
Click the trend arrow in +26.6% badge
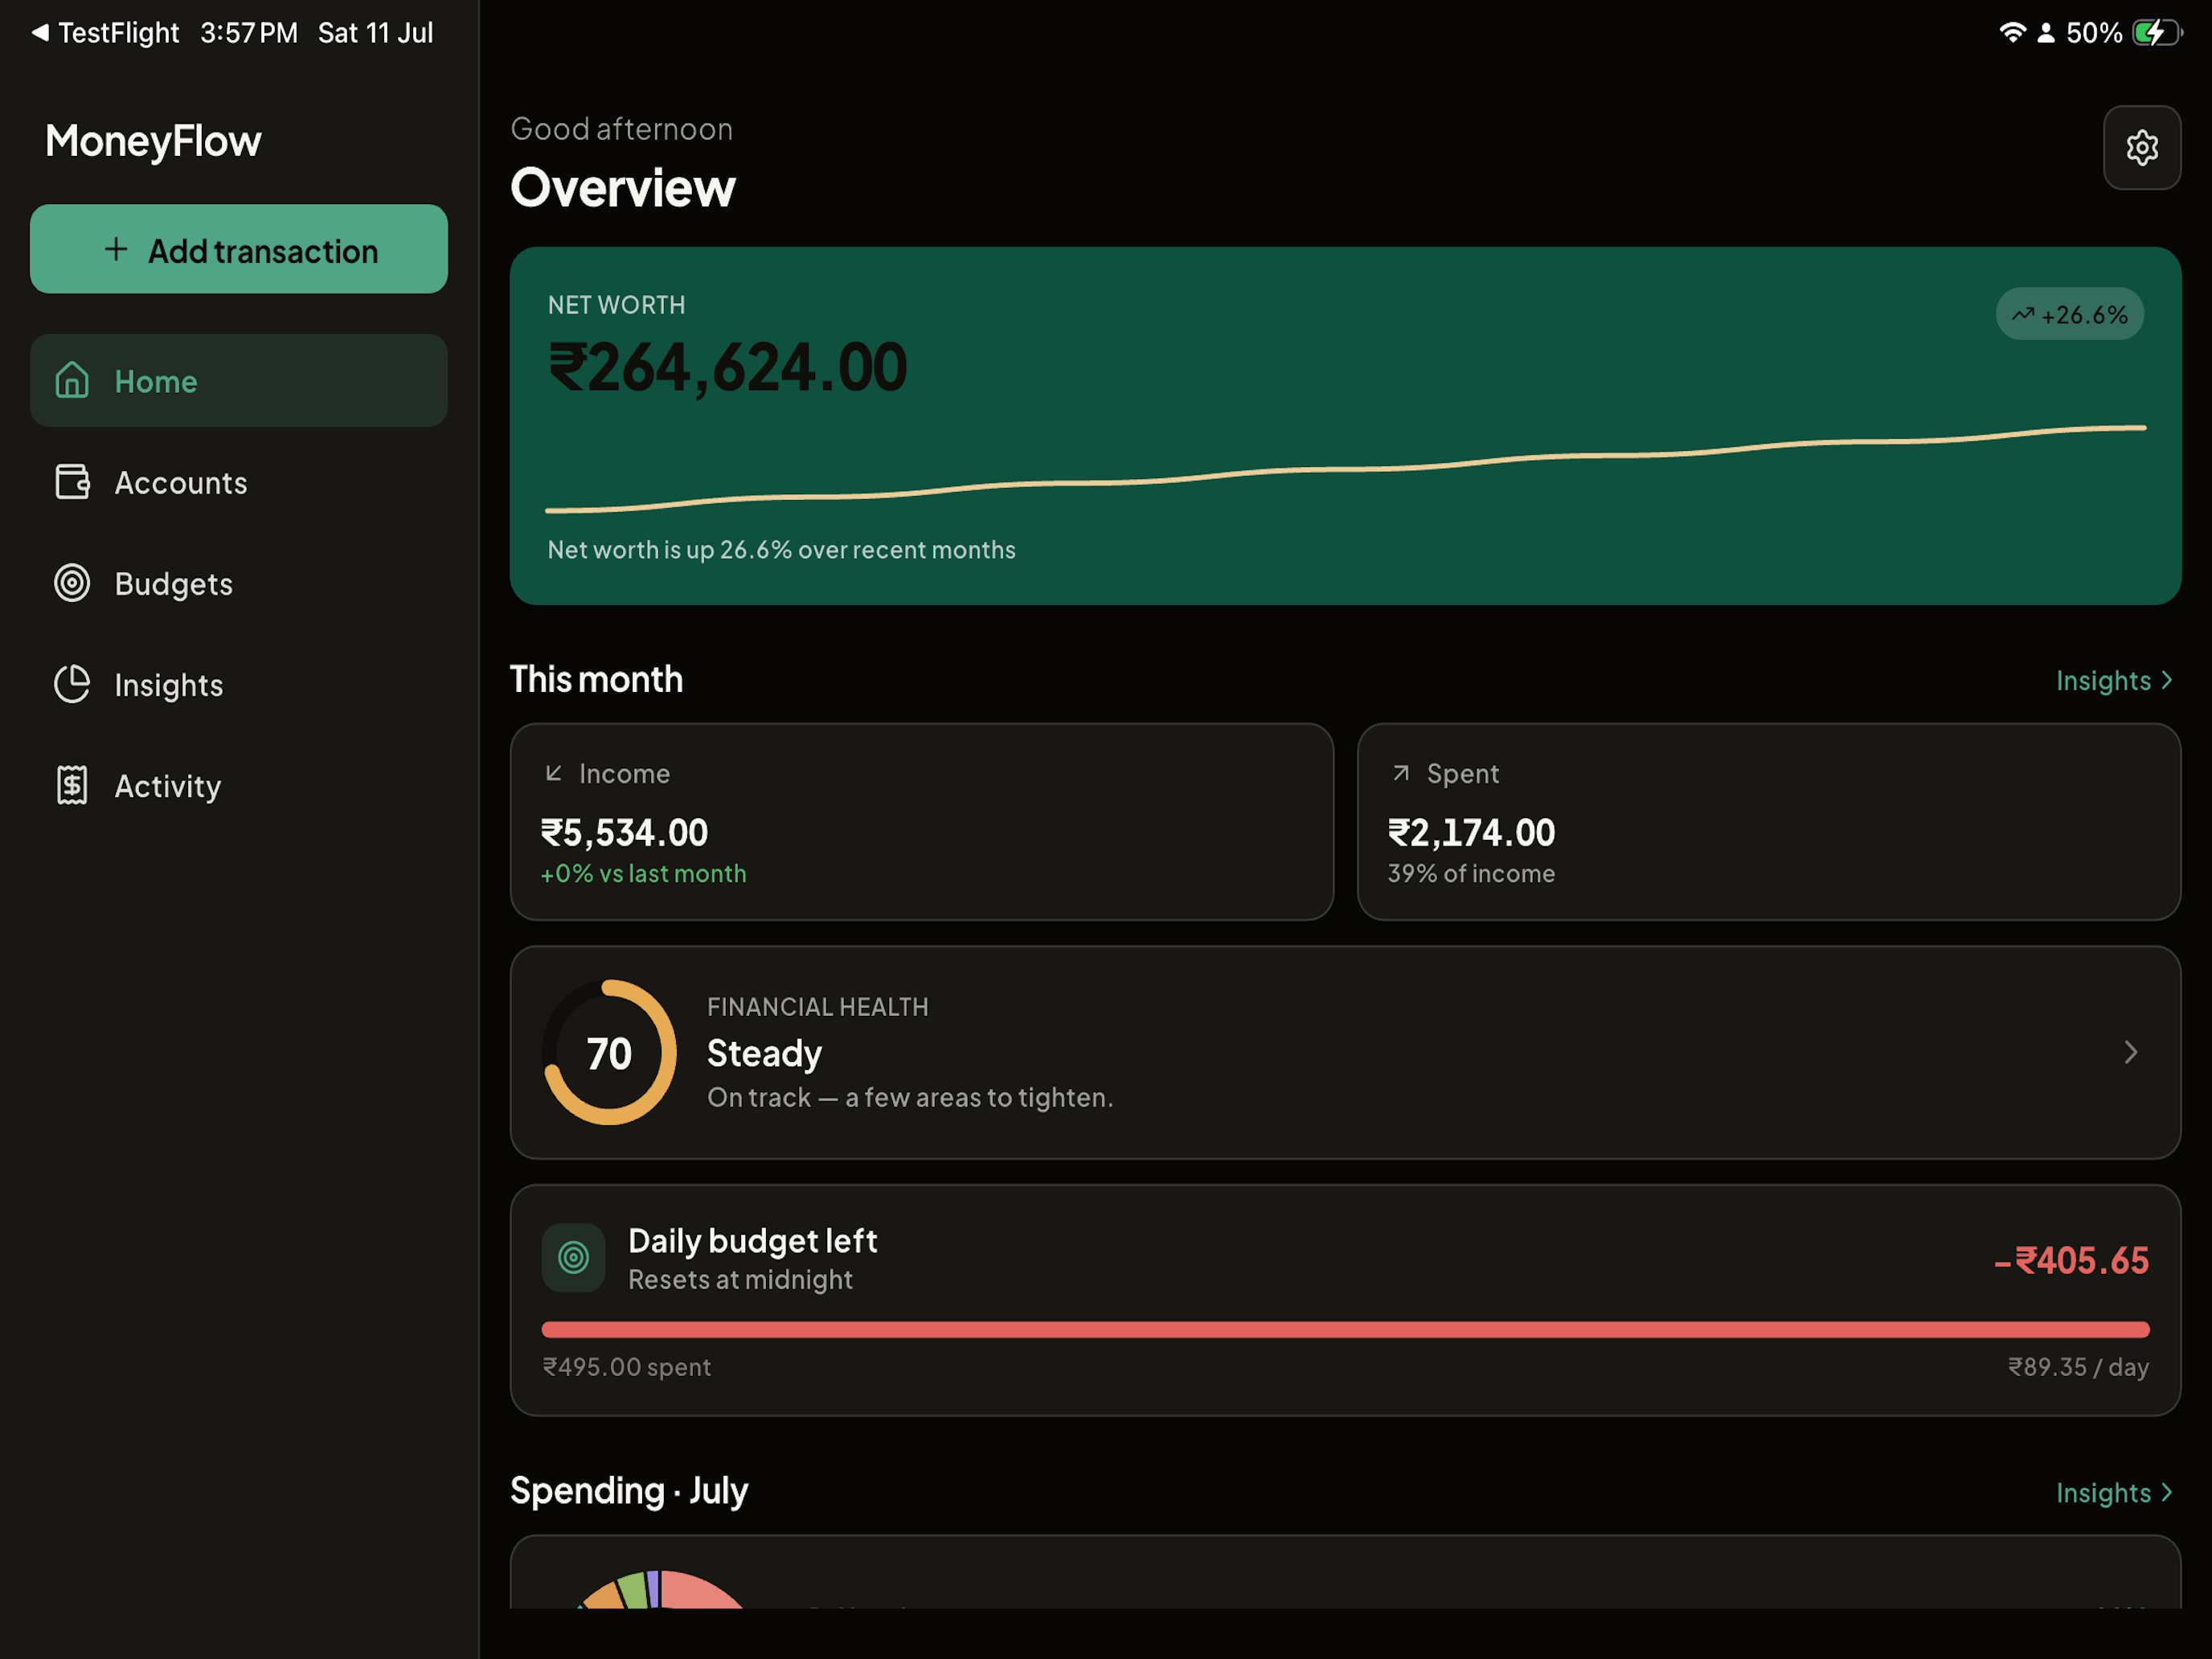(x=2023, y=314)
